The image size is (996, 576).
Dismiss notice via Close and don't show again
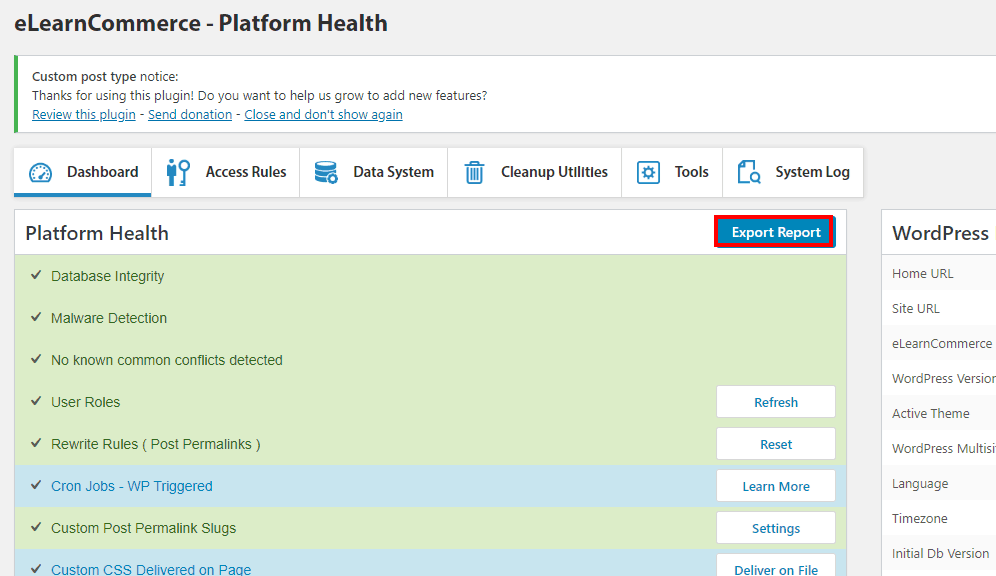pos(323,114)
